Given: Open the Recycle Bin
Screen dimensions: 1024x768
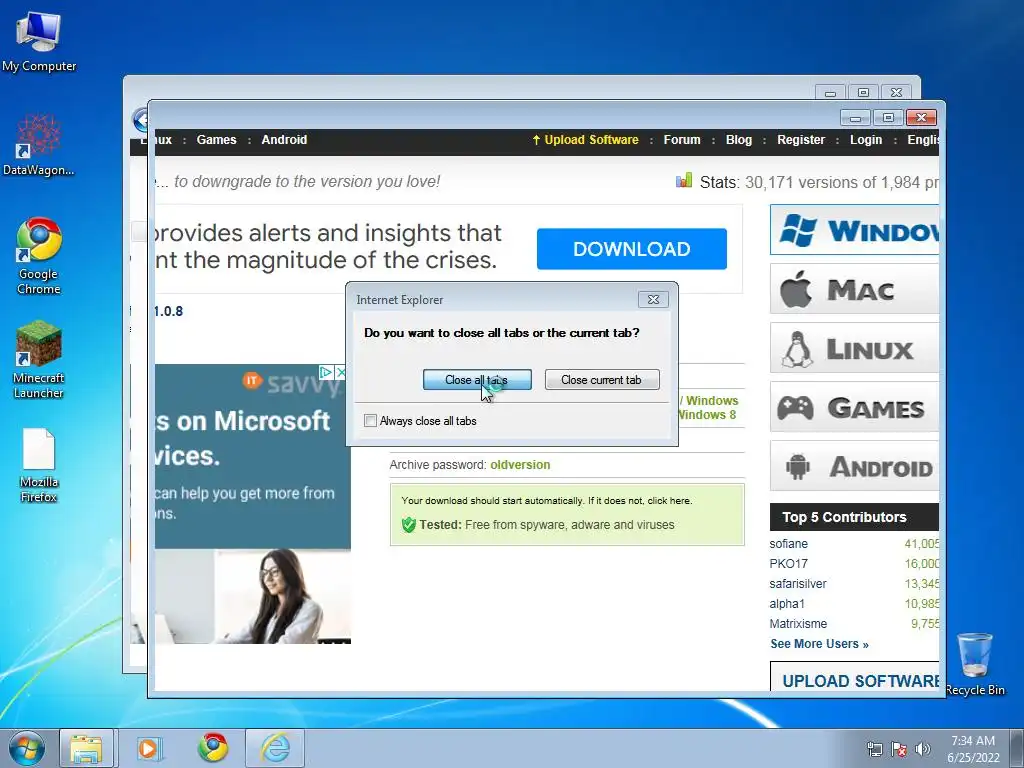Looking at the screenshot, I should pyautogui.click(x=974, y=664).
